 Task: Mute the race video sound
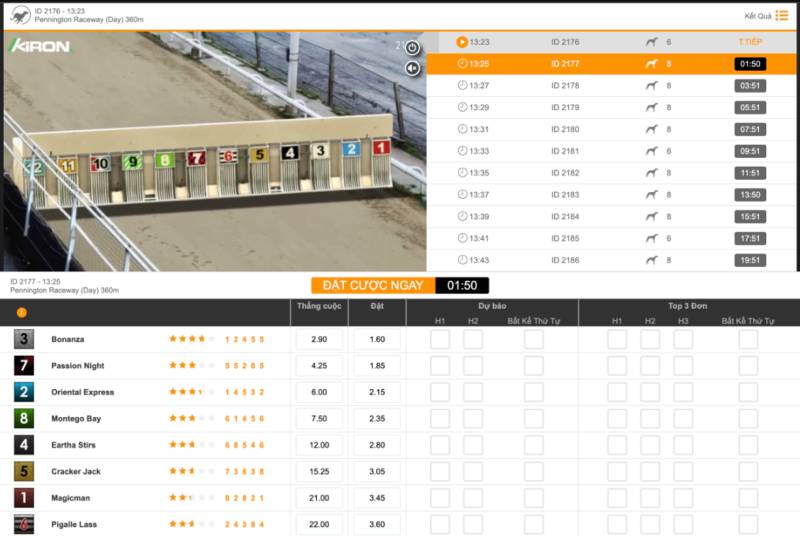(412, 68)
